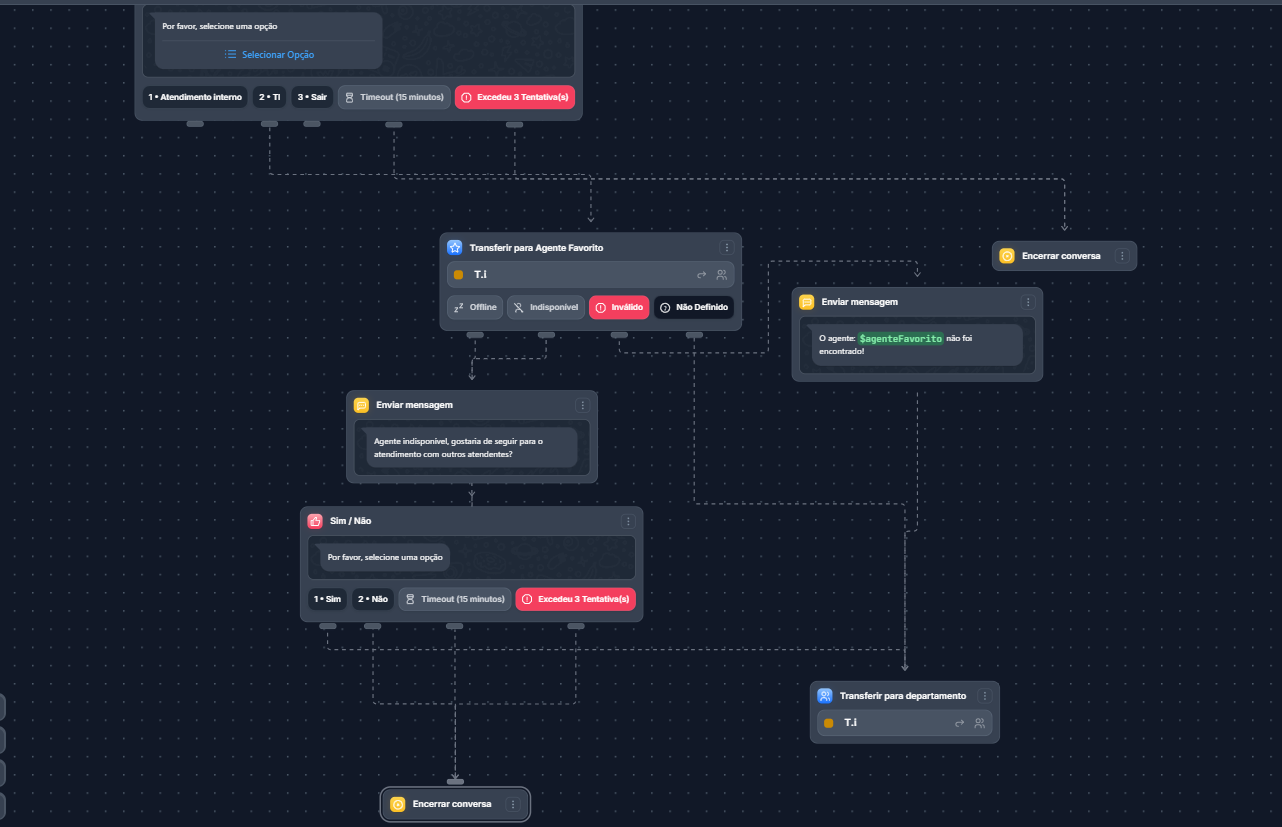The height and width of the screenshot is (827, 1282).
Task: Click the T.I label in Transferir para Agente Favorito
Action: coord(480,274)
